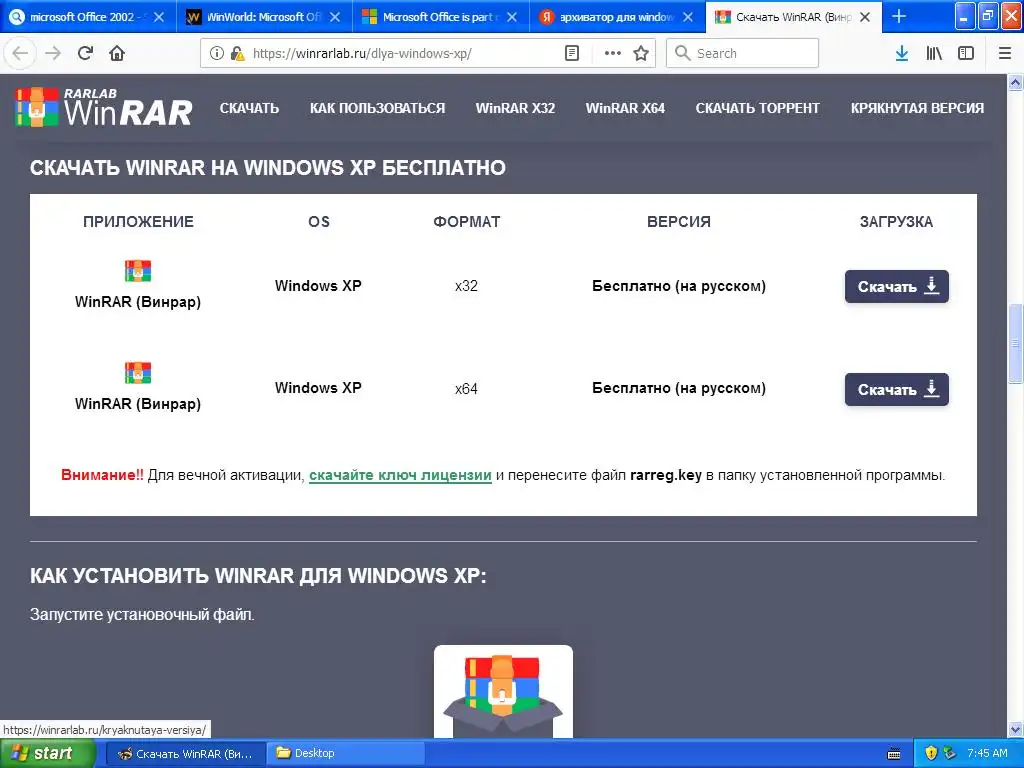Click the scrollbar up arrow
Screen dimensions: 1024x768
[x=1015, y=82]
